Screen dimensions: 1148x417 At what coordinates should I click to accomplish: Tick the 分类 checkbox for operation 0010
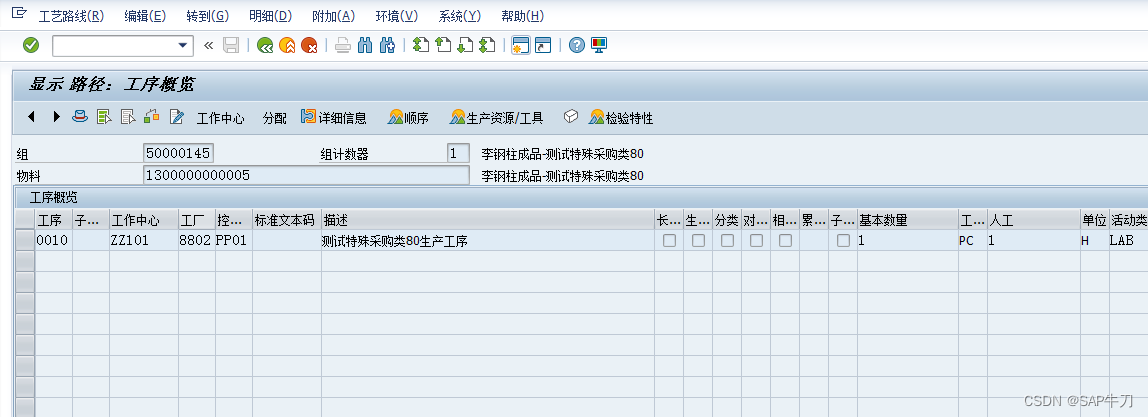pyautogui.click(x=727, y=241)
